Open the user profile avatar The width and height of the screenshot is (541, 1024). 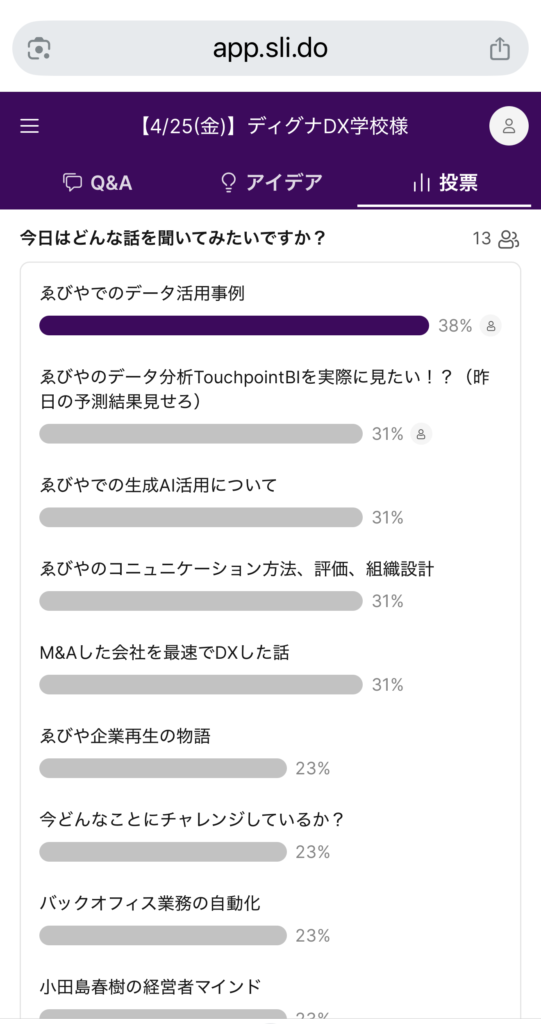tap(509, 126)
